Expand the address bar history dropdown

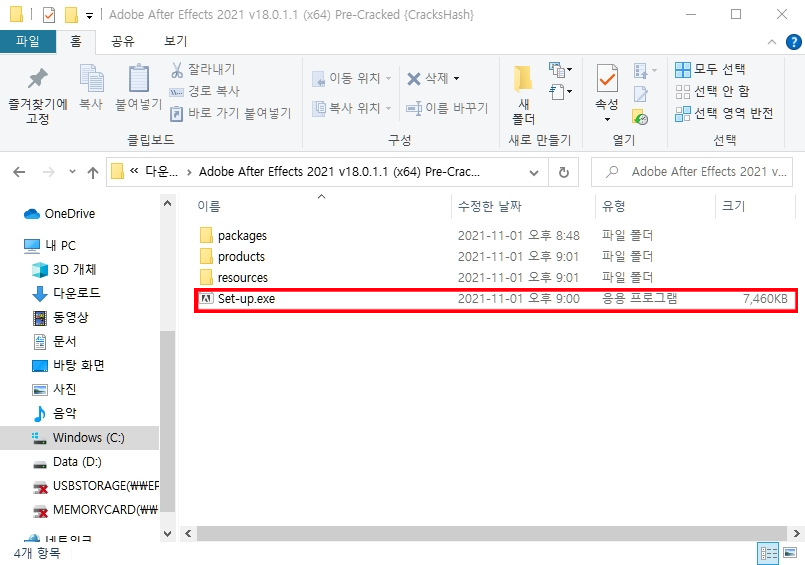coord(534,172)
